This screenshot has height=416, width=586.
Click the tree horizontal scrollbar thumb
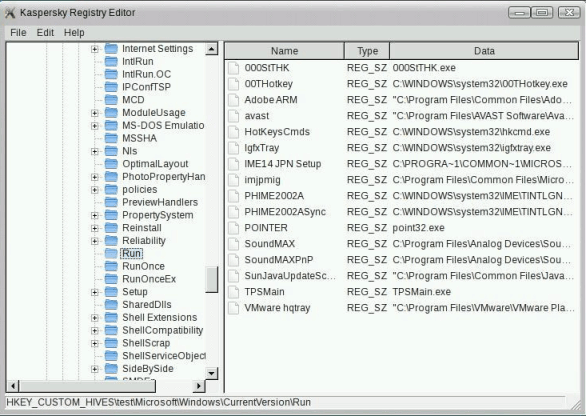[x=87, y=386]
